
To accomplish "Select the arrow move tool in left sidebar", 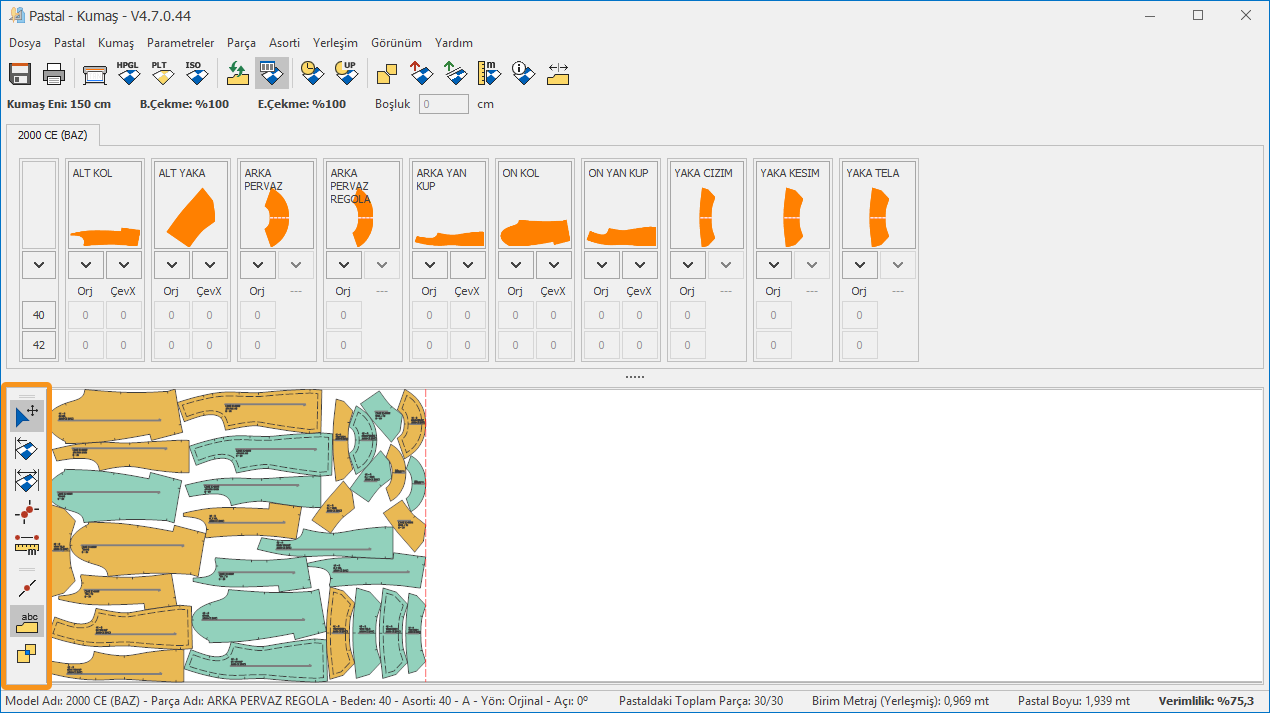I will click(27, 416).
